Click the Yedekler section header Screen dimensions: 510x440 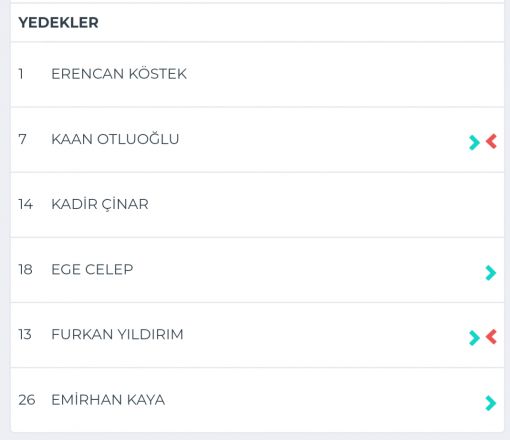pyautogui.click(x=58, y=23)
